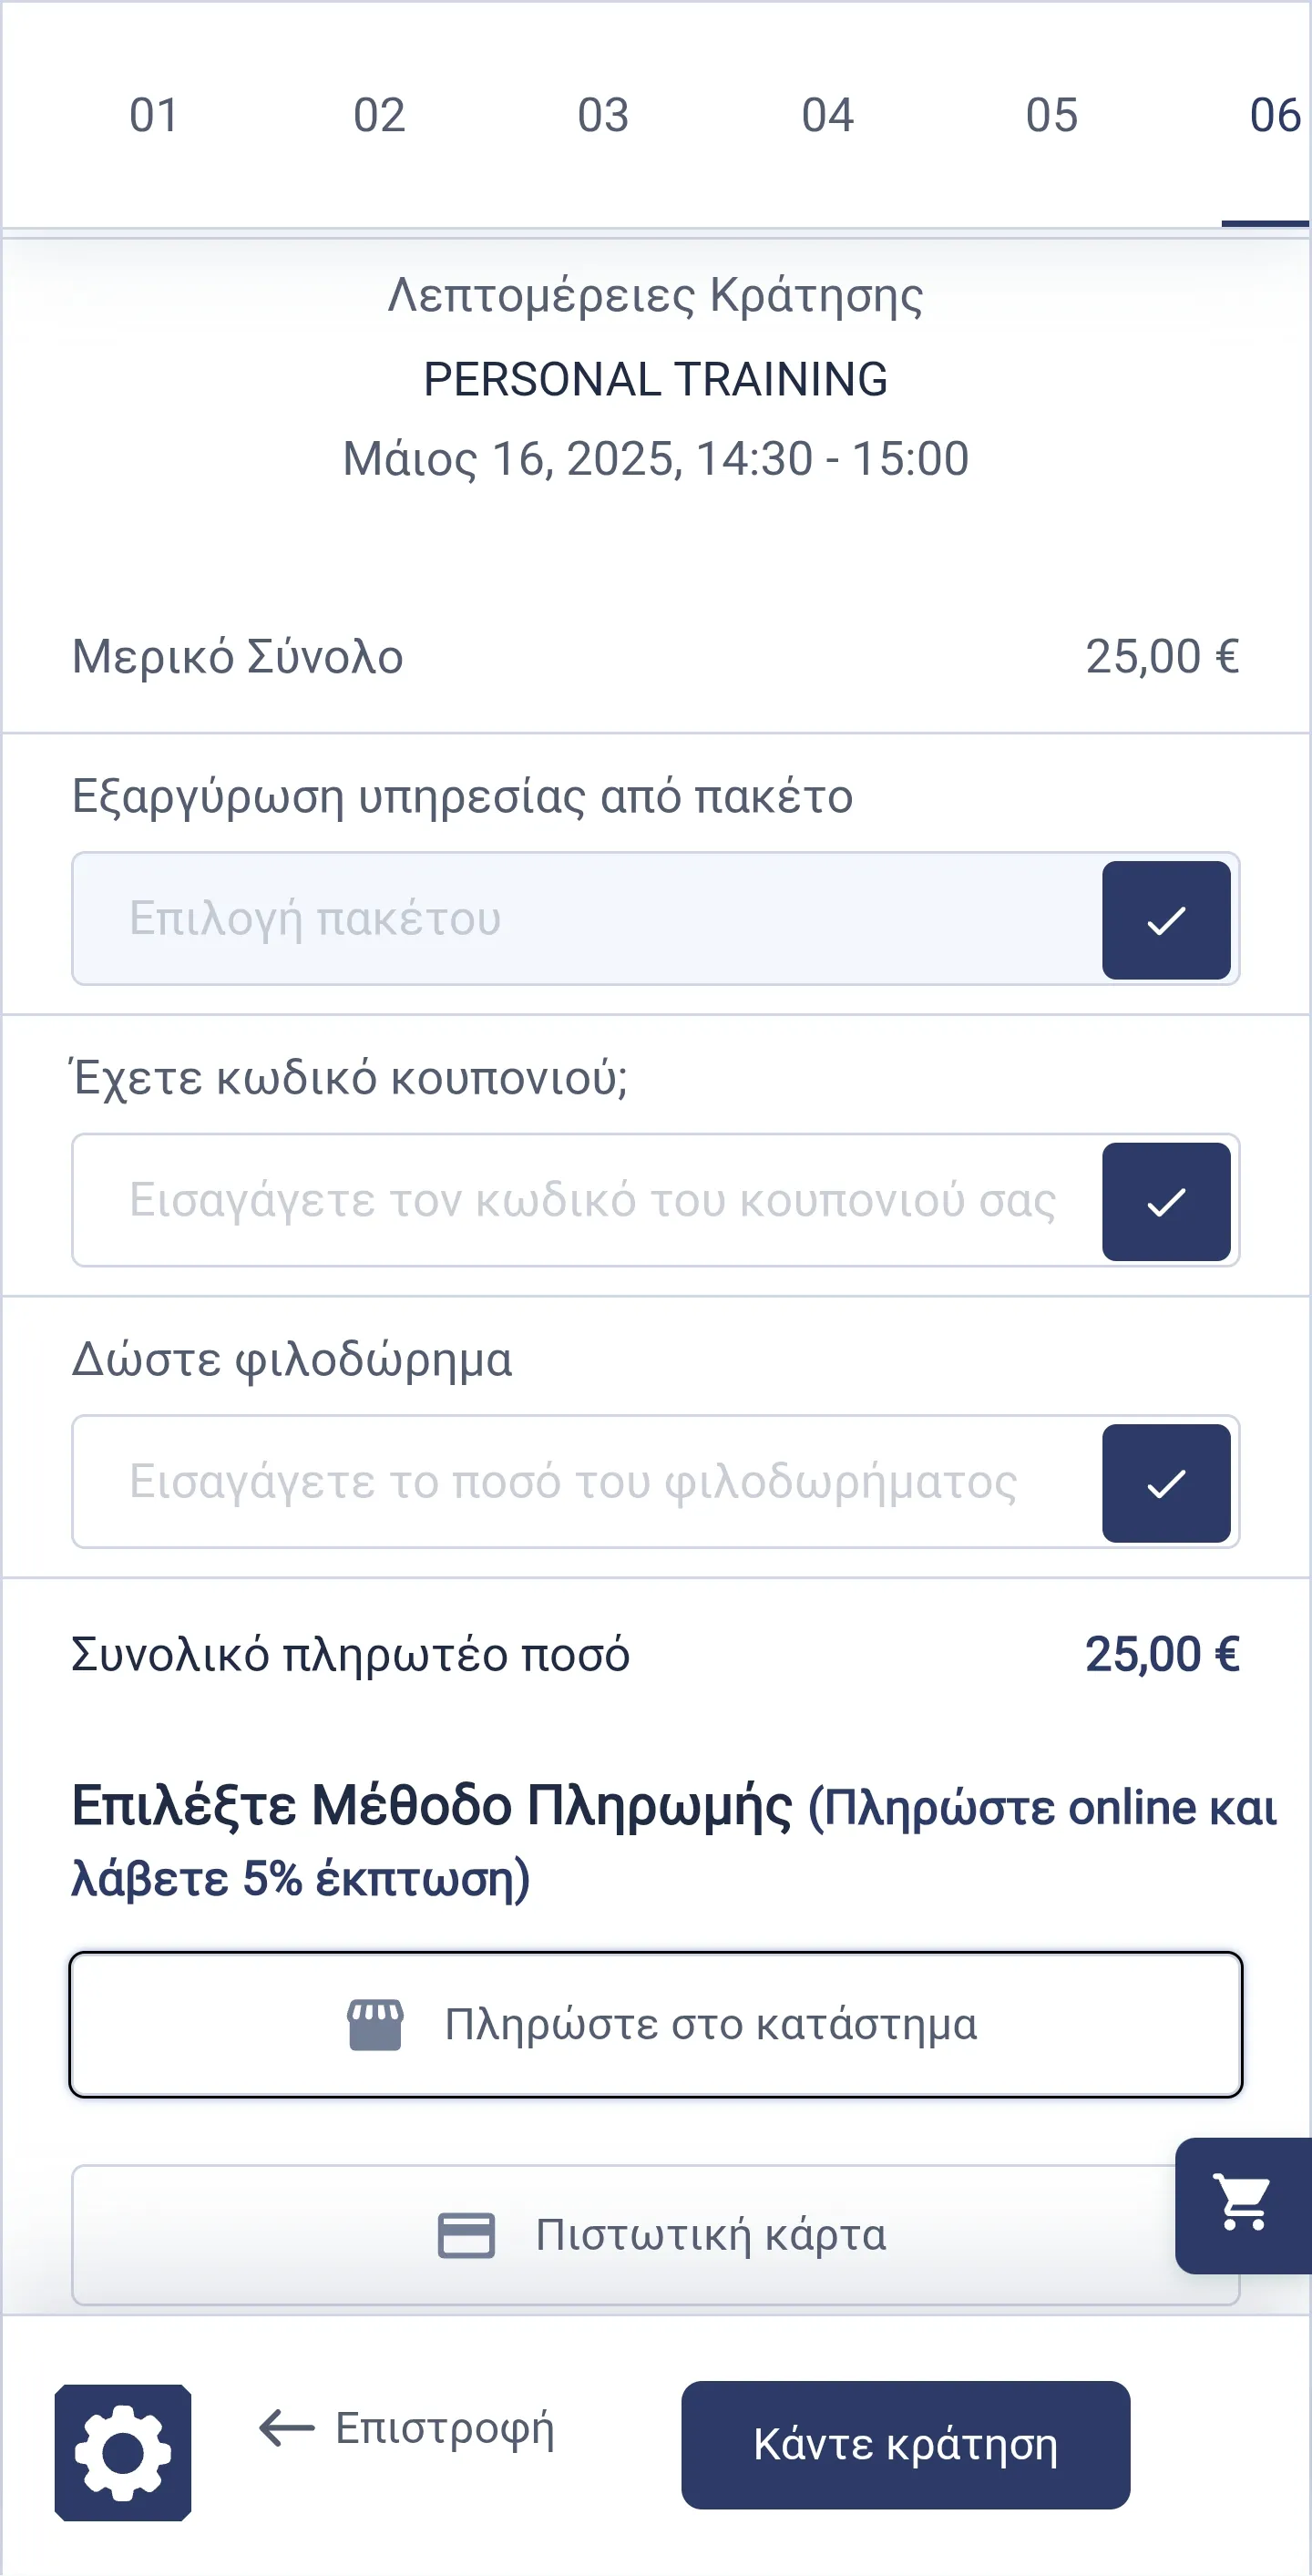This screenshot has height=2576, width=1312.
Task: Click the back arrow icon
Action: [286, 2428]
